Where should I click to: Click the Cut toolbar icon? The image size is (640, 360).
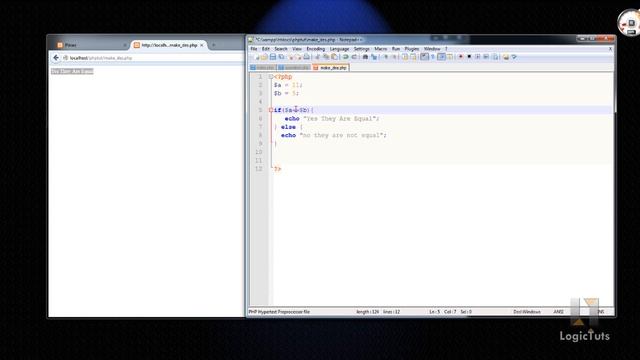(x=318, y=57)
